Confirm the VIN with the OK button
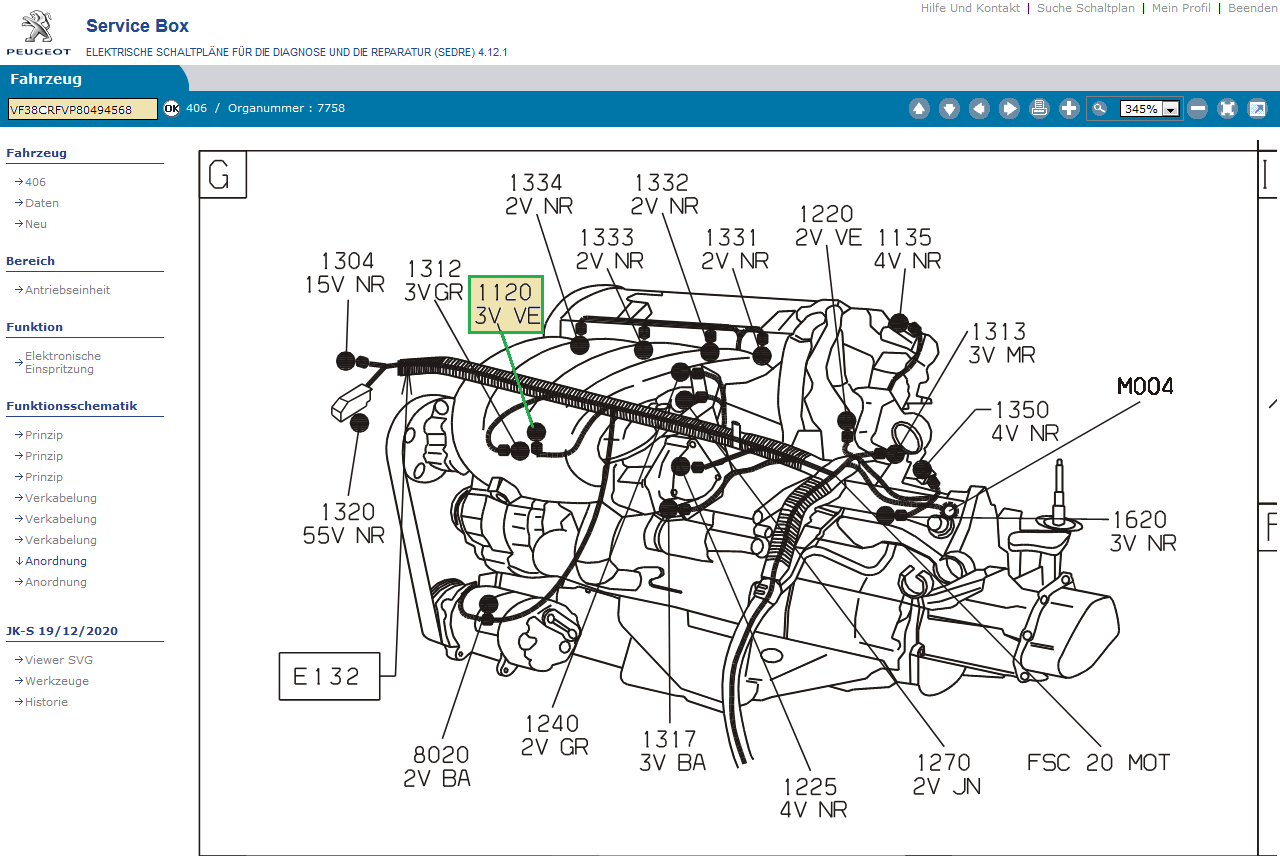The image size is (1280, 863). [171, 108]
